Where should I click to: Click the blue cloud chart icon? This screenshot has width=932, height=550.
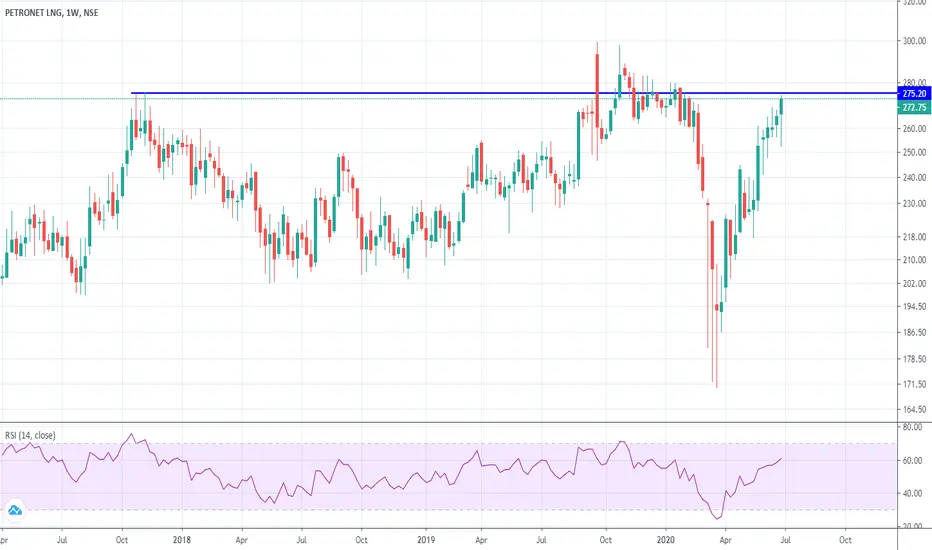[x=15, y=510]
